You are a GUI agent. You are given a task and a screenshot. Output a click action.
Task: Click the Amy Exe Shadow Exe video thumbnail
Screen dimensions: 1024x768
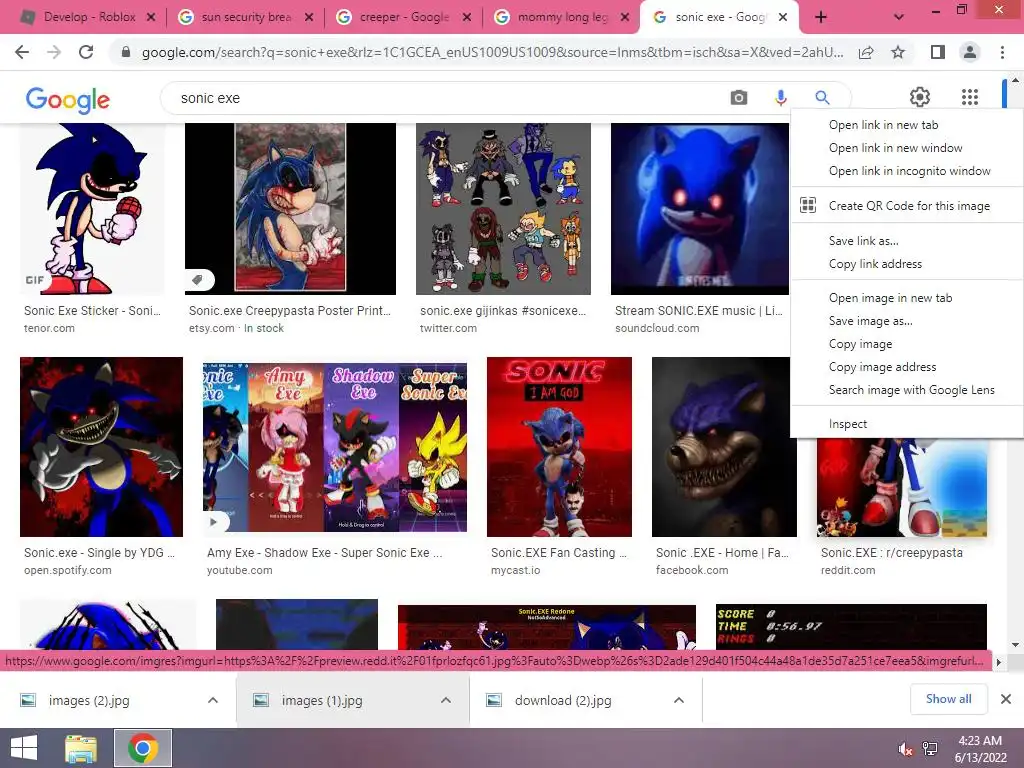pyautogui.click(x=334, y=447)
